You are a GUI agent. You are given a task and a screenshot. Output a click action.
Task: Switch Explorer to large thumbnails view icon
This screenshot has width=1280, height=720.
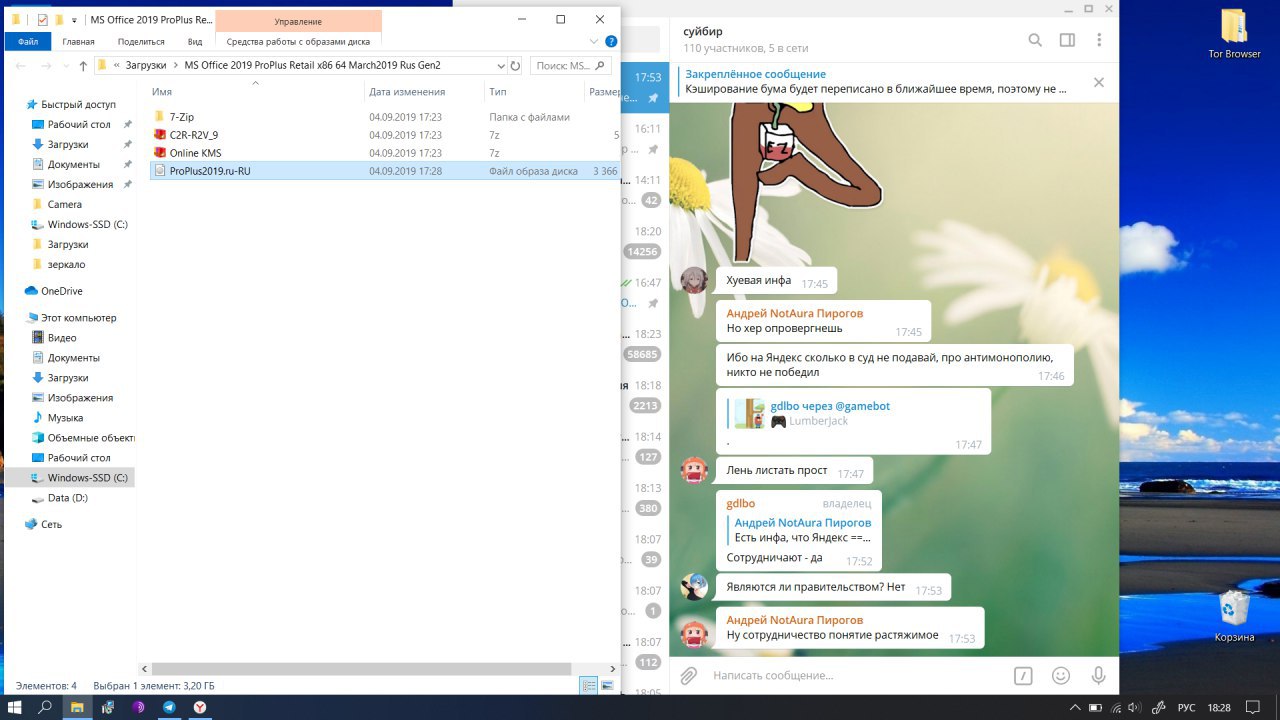[607, 685]
